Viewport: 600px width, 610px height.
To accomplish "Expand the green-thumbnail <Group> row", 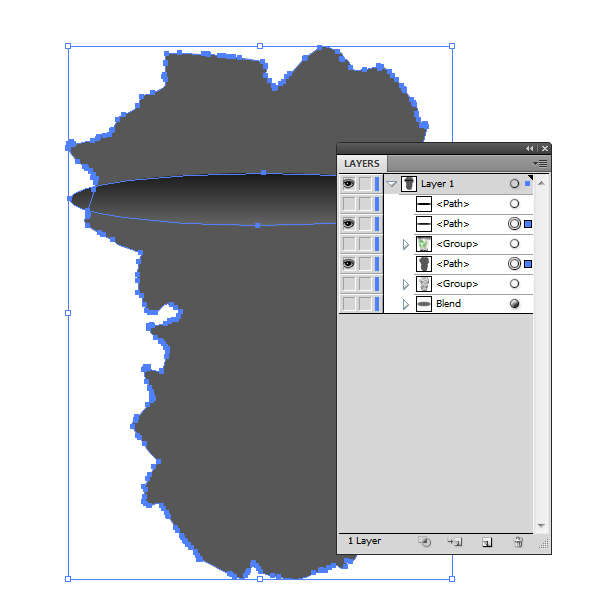I will pyautogui.click(x=405, y=244).
